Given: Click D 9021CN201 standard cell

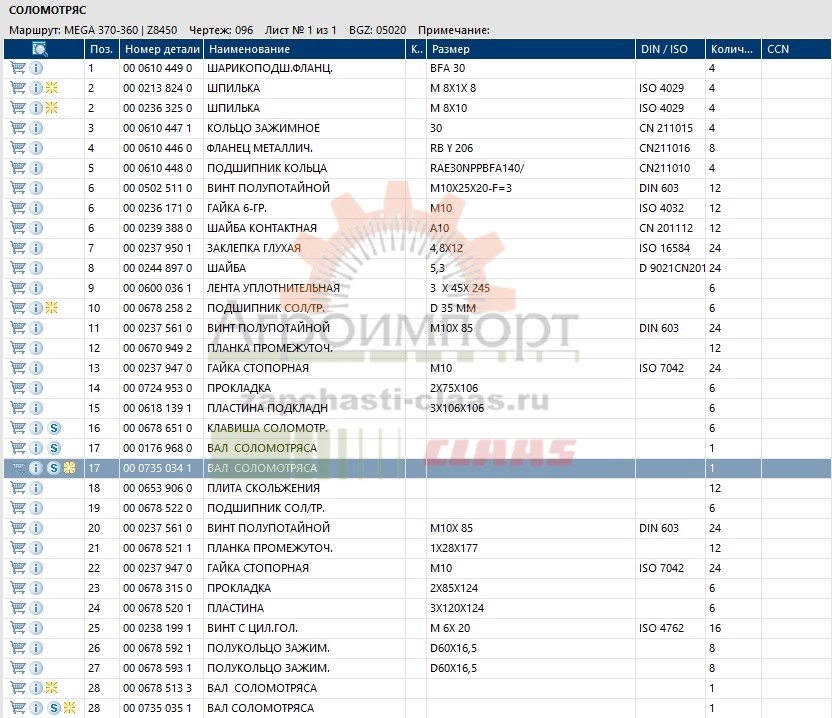Looking at the screenshot, I should [672, 268].
